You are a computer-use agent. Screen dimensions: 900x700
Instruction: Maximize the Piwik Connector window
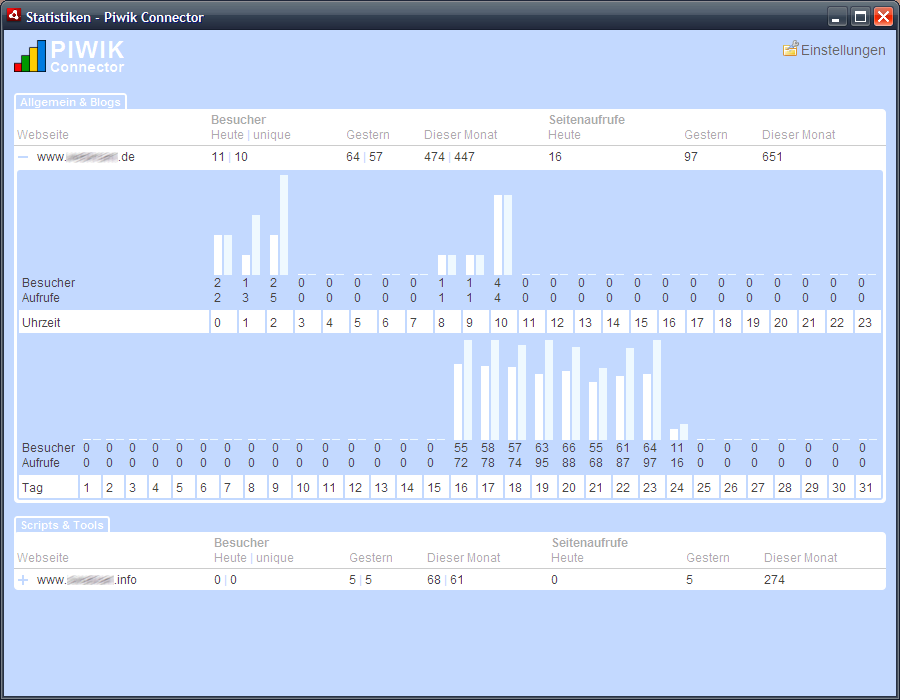pos(860,16)
